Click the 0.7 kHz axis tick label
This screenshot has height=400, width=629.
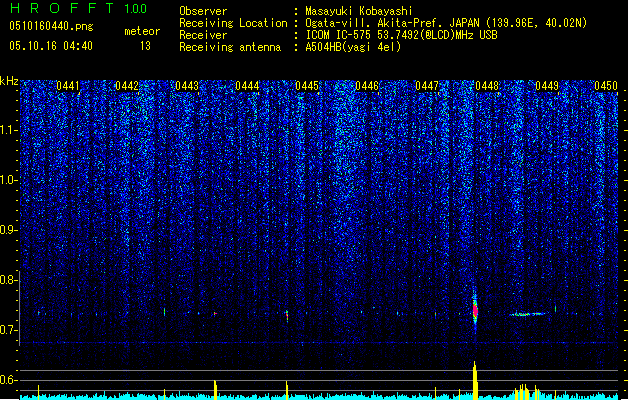9,330
